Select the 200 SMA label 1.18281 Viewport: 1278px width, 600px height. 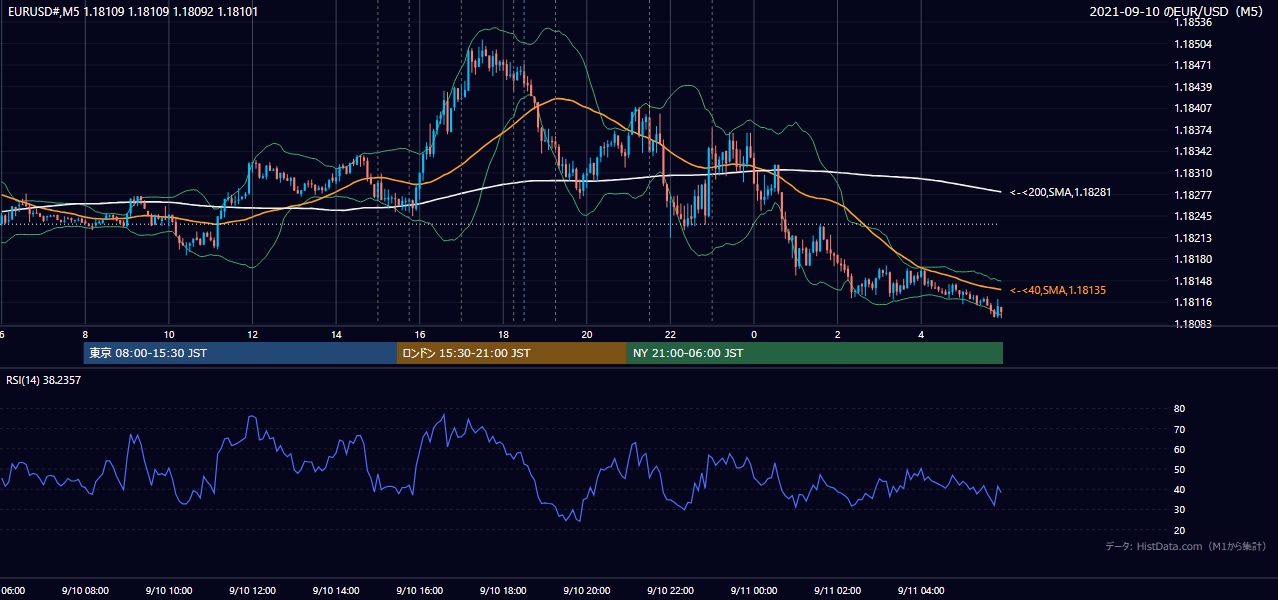coord(1060,192)
